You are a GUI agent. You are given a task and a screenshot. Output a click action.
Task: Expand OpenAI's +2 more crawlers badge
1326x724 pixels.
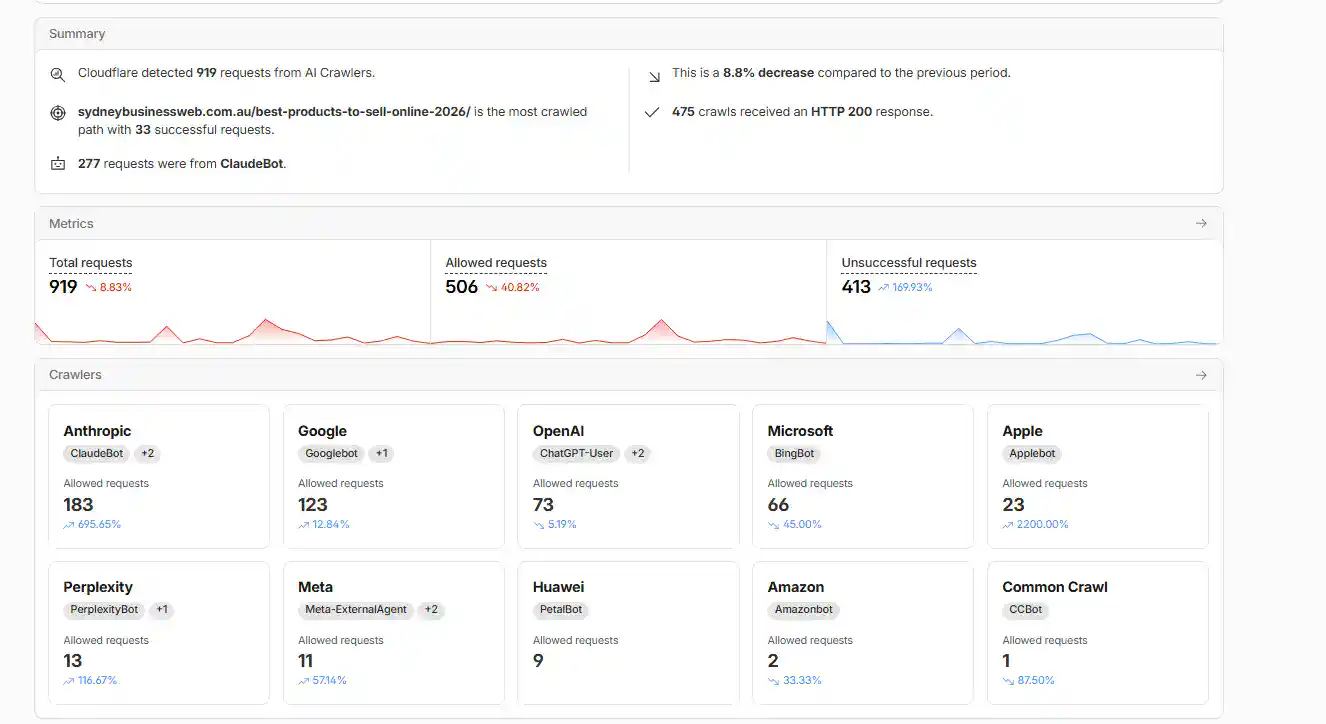(638, 453)
